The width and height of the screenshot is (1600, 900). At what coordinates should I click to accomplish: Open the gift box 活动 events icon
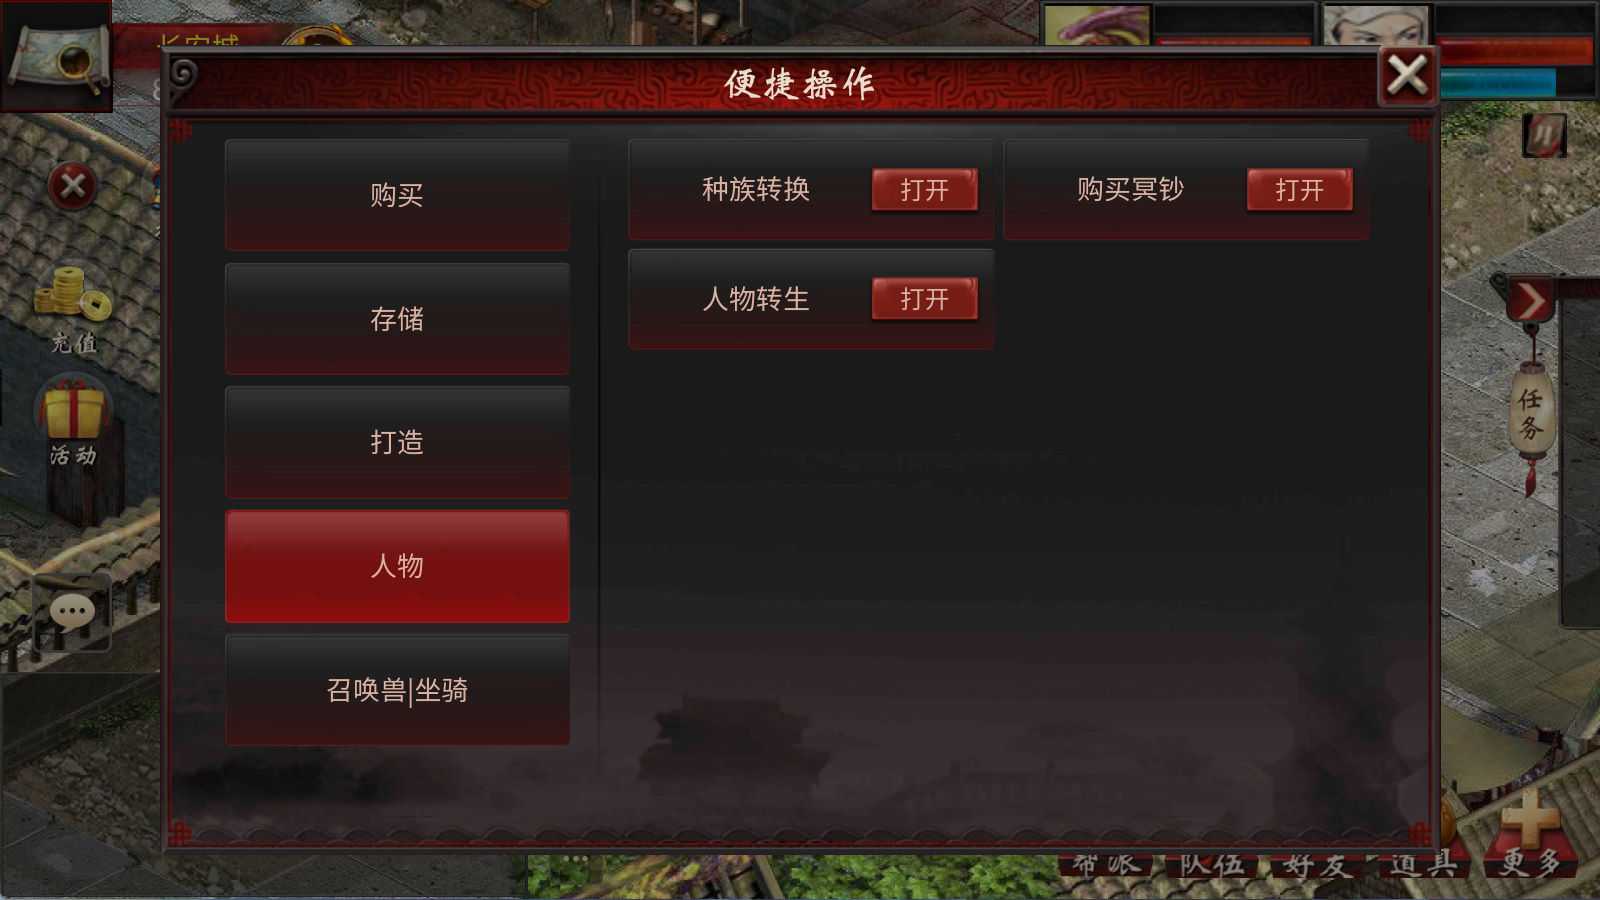click(73, 423)
